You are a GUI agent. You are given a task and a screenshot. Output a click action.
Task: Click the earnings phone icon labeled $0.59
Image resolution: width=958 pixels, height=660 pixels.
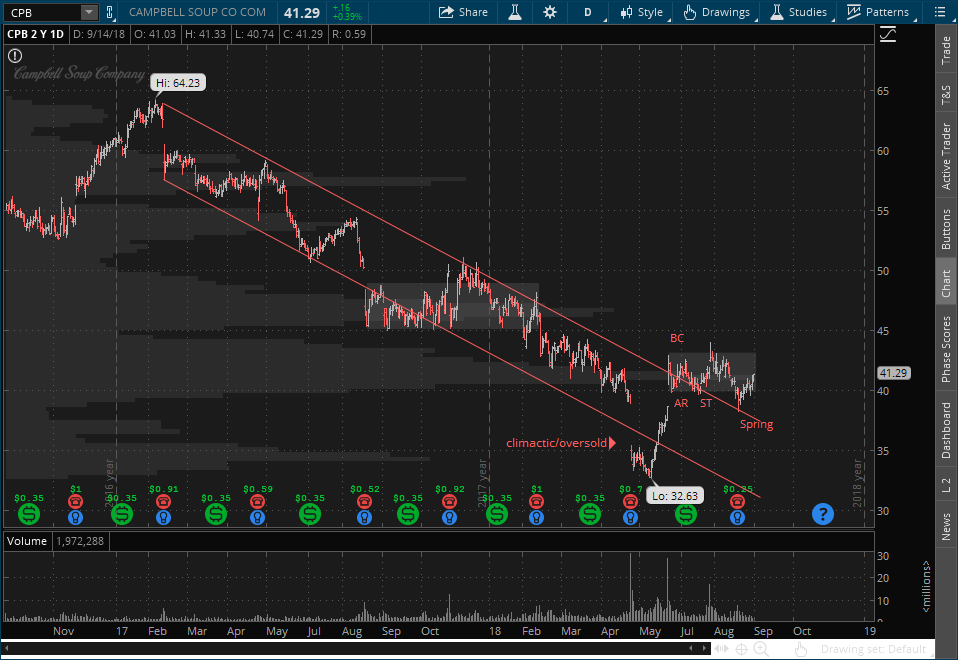[x=258, y=500]
